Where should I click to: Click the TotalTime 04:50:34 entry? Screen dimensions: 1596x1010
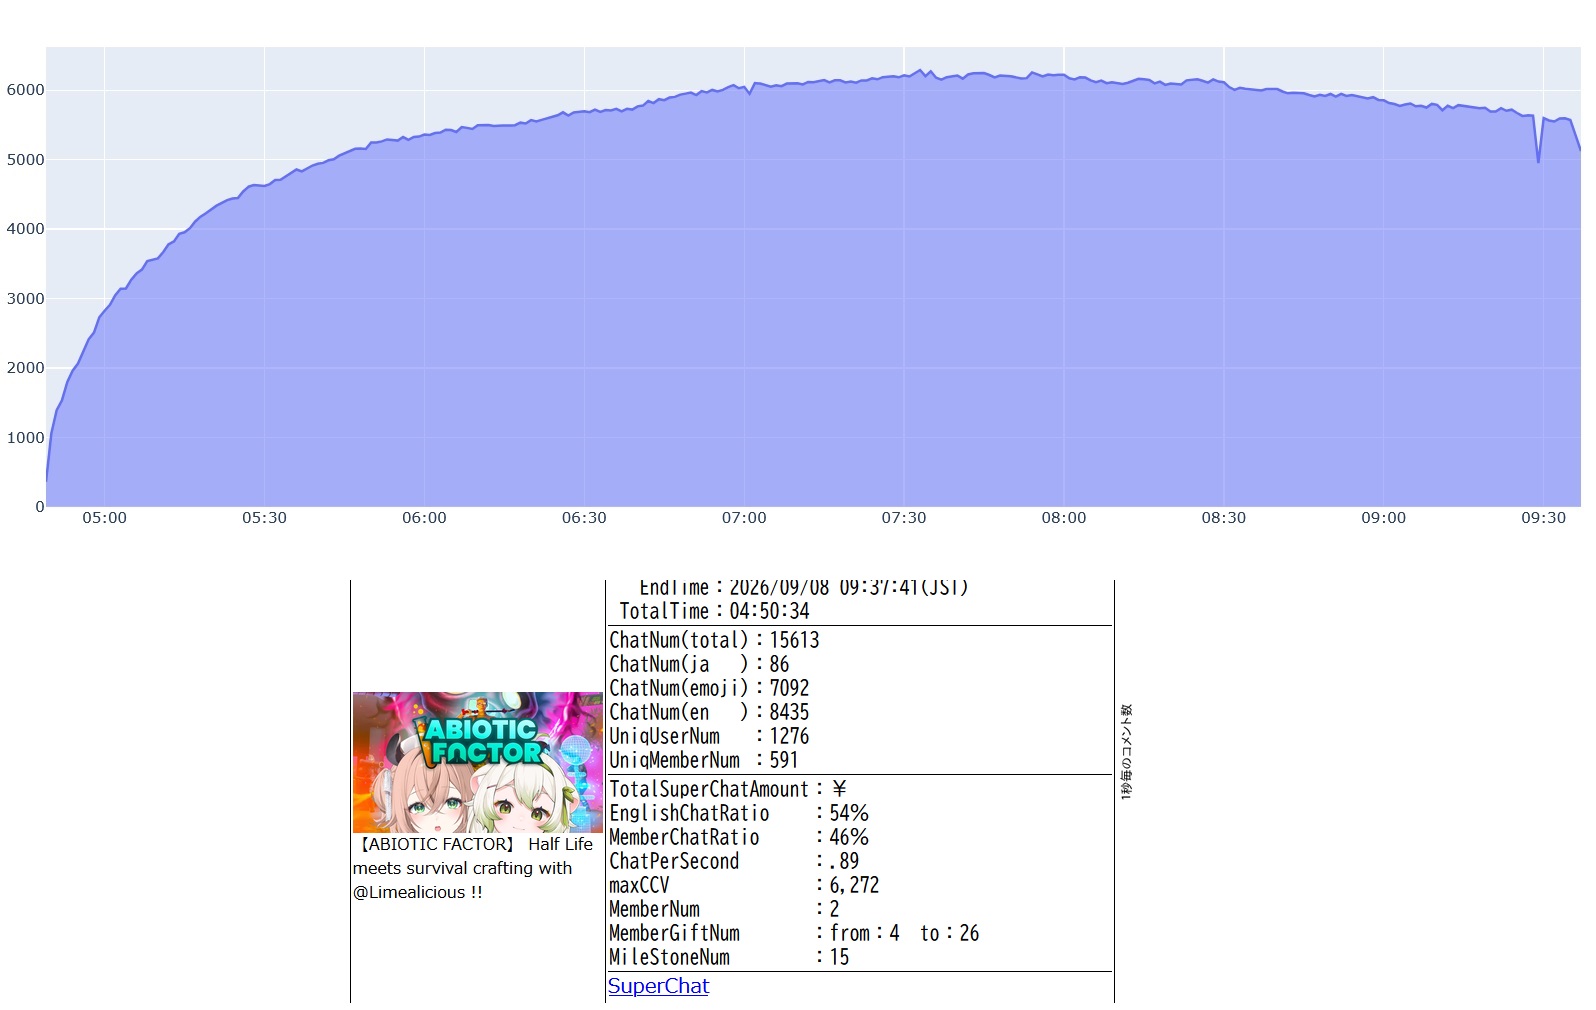point(714,611)
